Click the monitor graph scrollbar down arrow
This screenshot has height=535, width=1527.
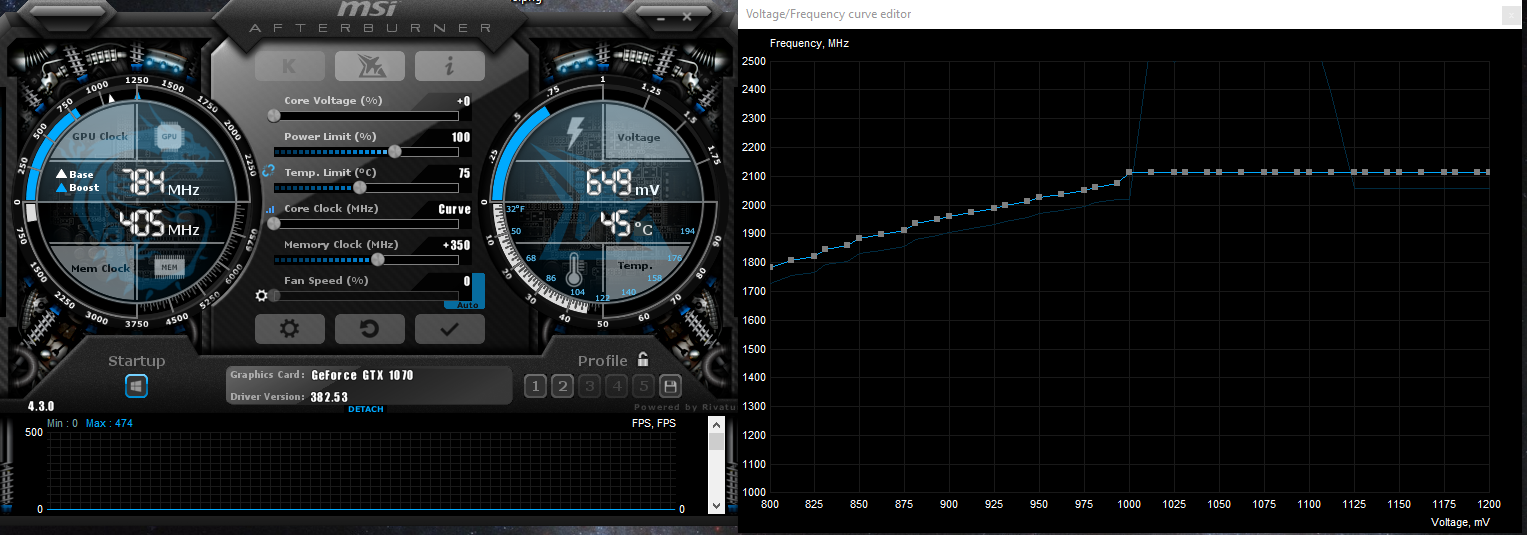(x=716, y=506)
